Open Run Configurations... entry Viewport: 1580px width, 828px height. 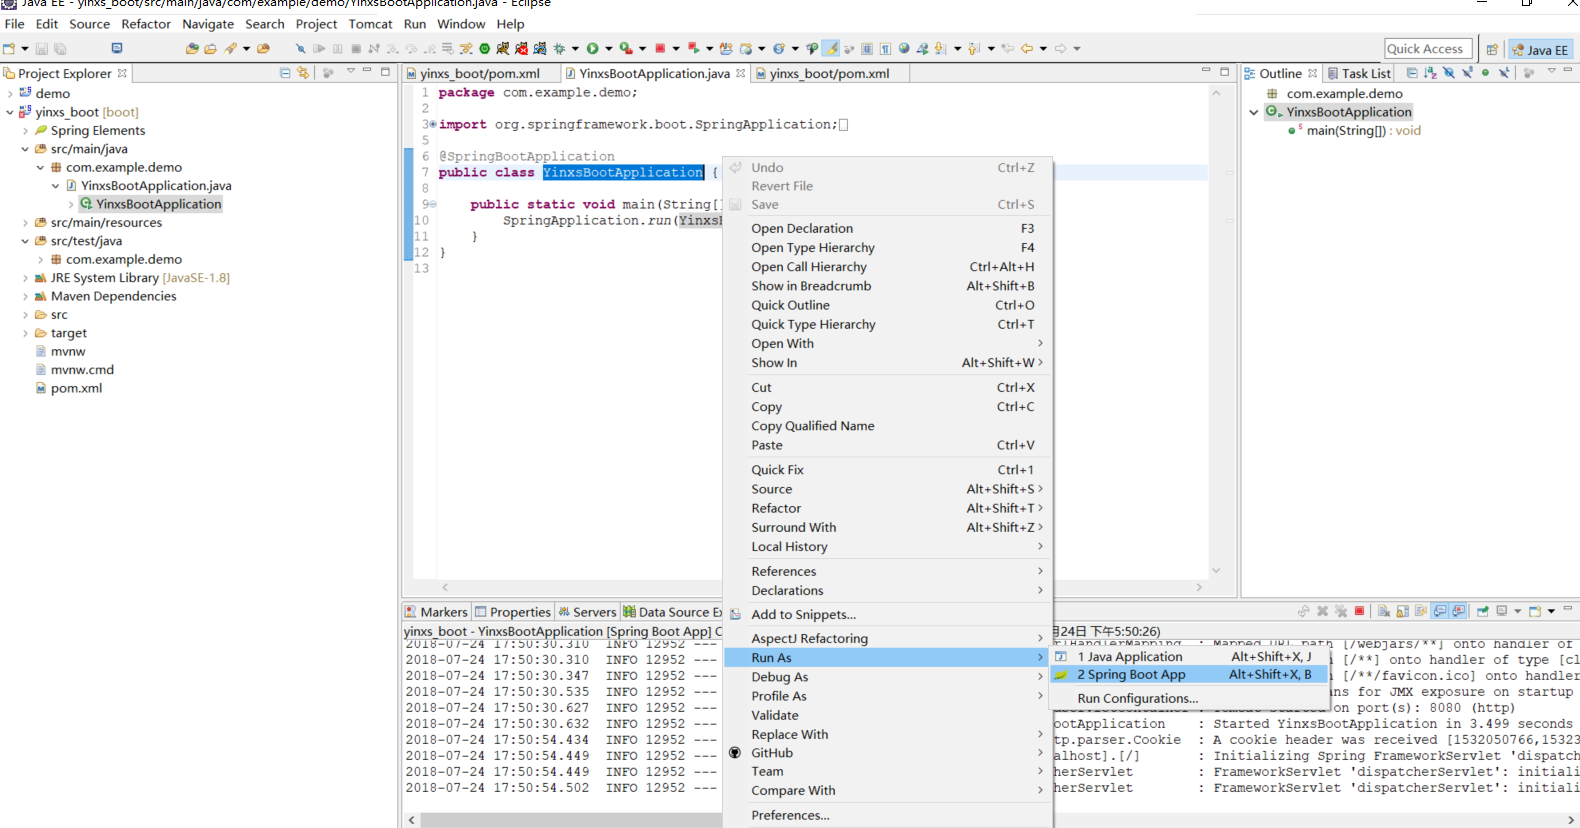click(1138, 698)
